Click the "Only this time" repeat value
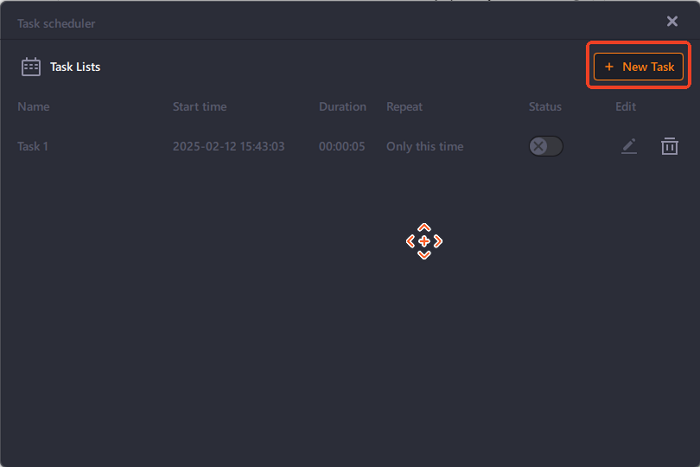The image size is (700, 467). click(425, 146)
